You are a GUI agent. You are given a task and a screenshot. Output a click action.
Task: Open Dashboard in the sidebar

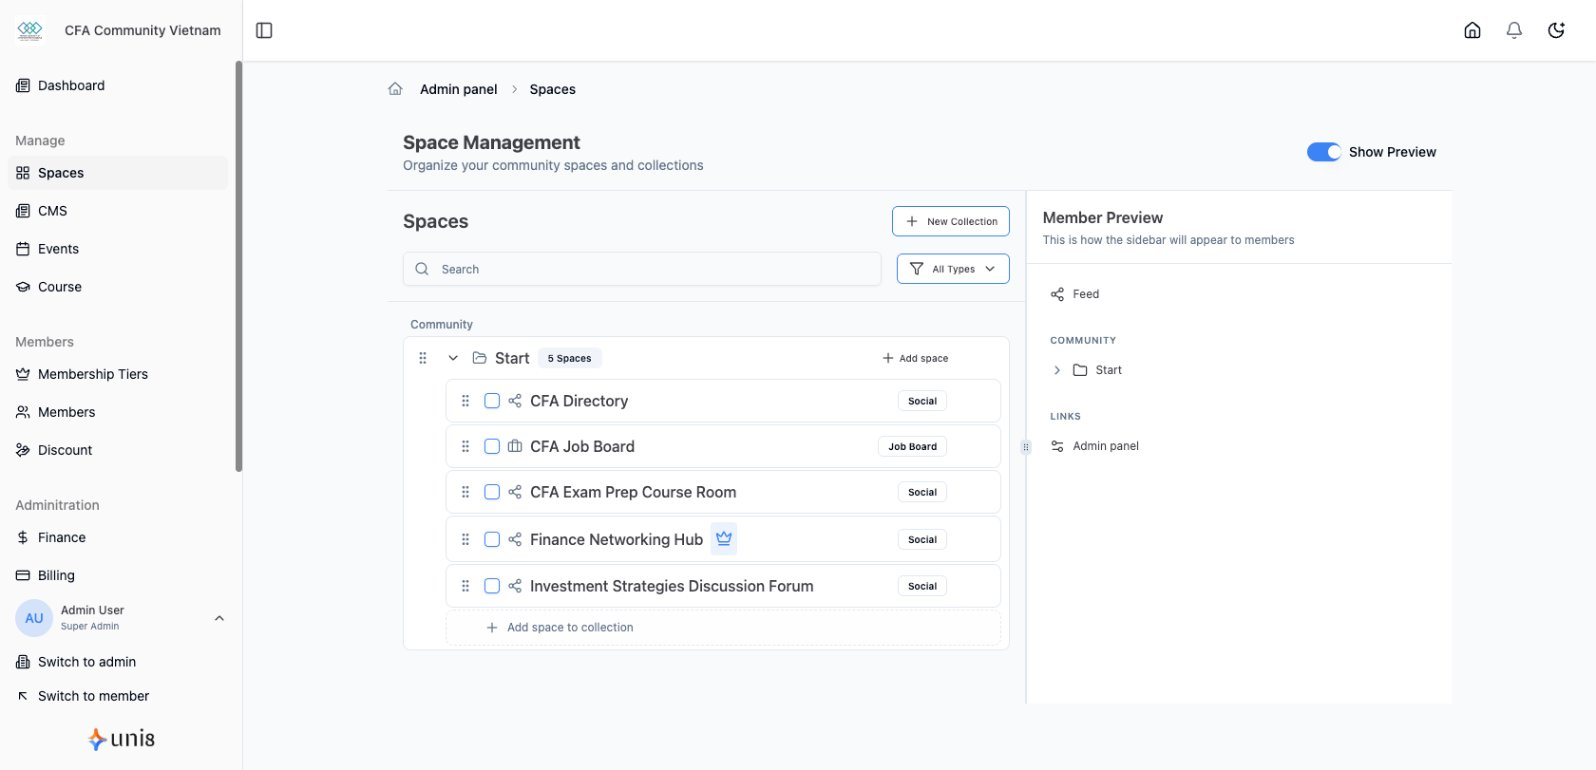118,86
